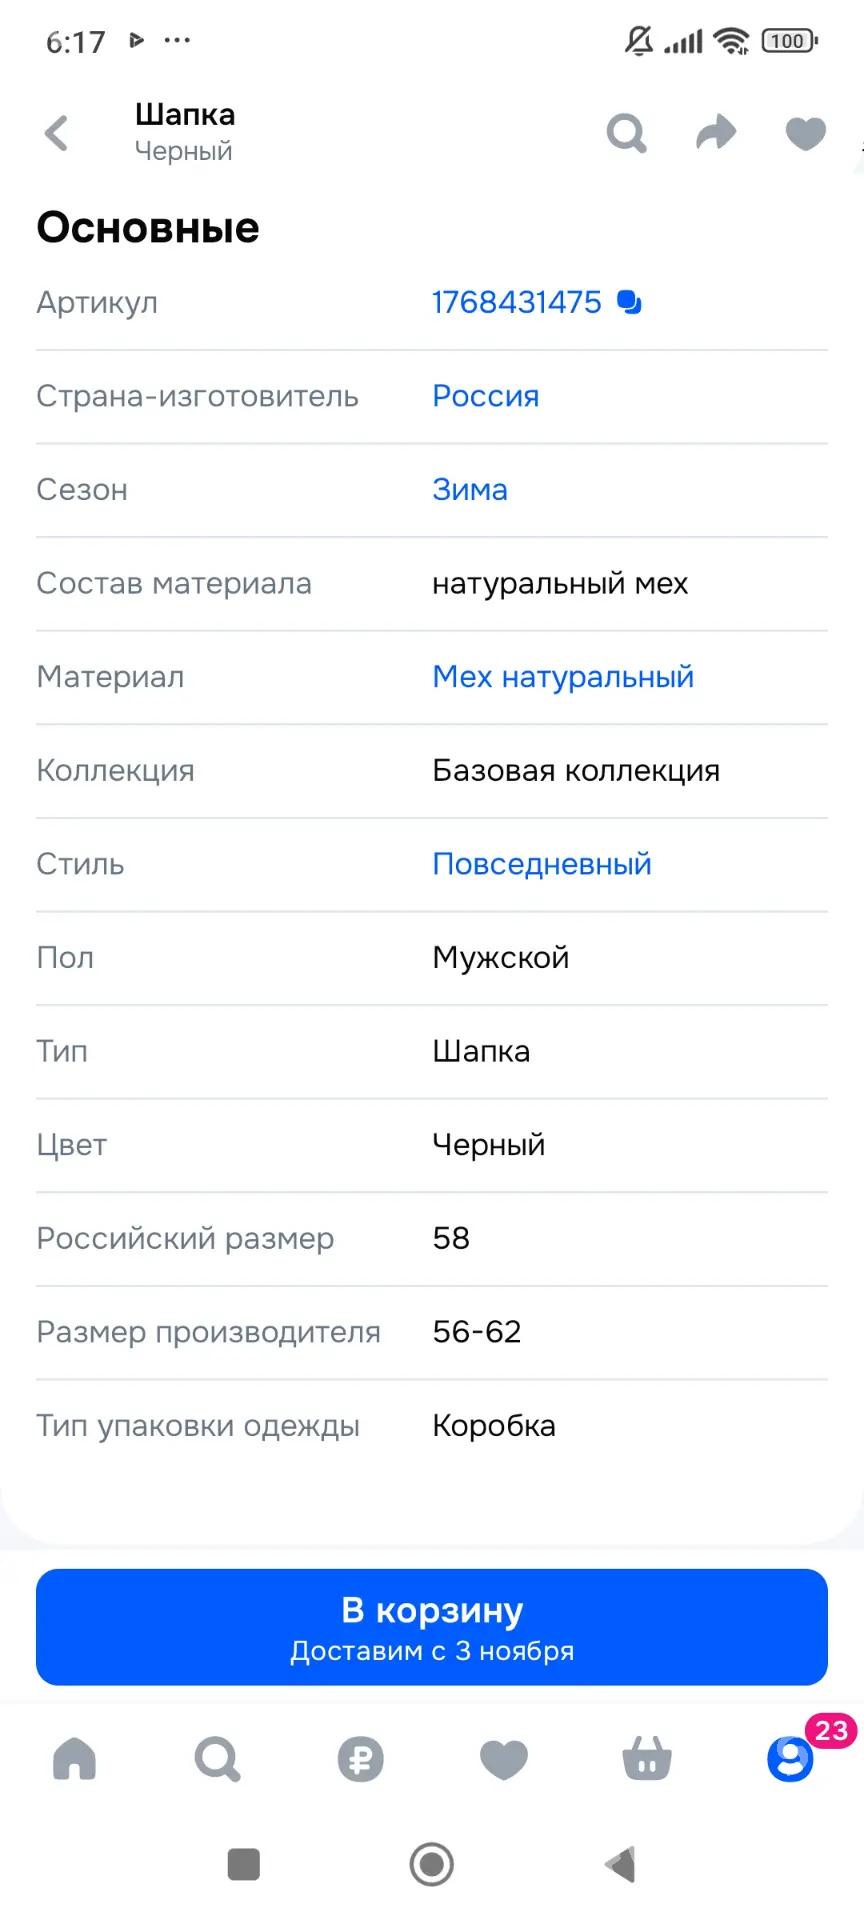Viewport: 864px width, 1920px height.
Task: Tap the back arrow in header
Action: (x=57, y=133)
